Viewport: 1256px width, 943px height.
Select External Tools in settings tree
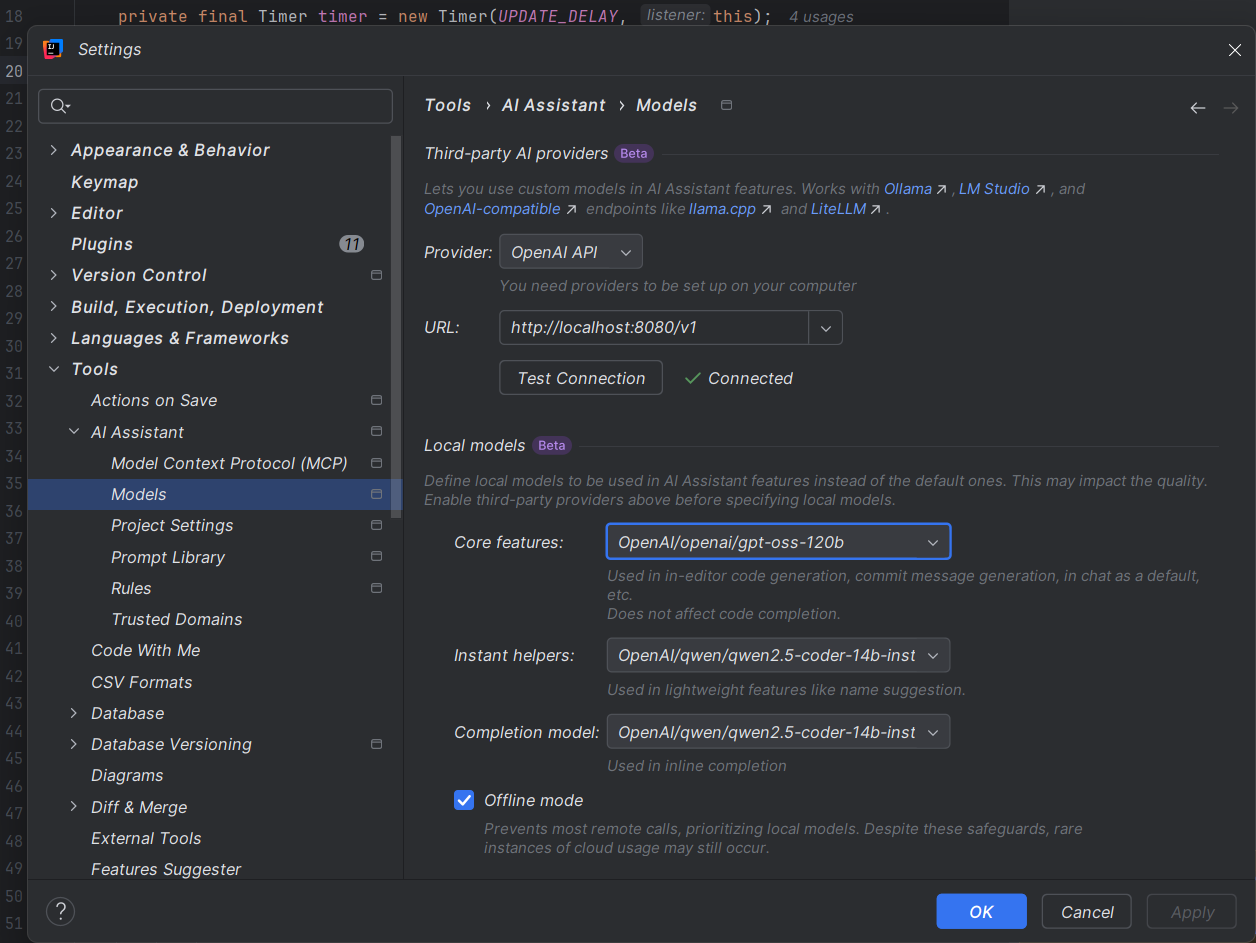pyautogui.click(x=146, y=838)
